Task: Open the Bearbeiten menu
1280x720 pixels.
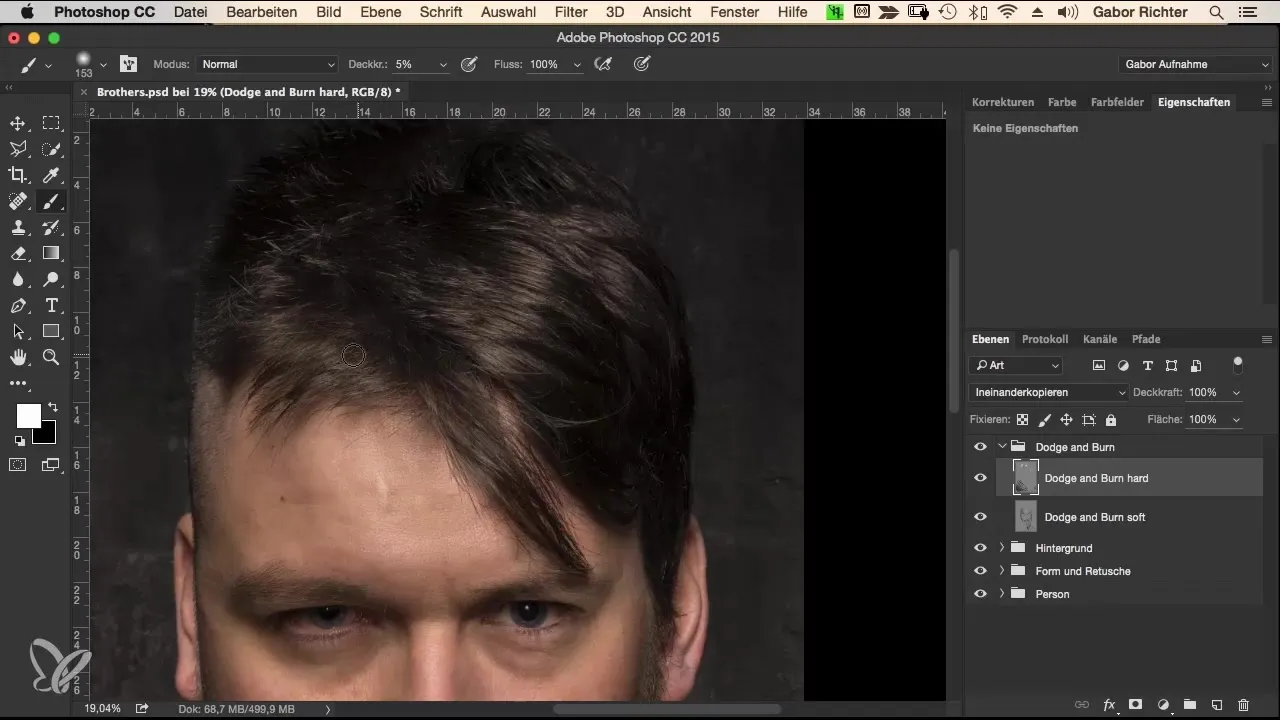Action: [261, 12]
